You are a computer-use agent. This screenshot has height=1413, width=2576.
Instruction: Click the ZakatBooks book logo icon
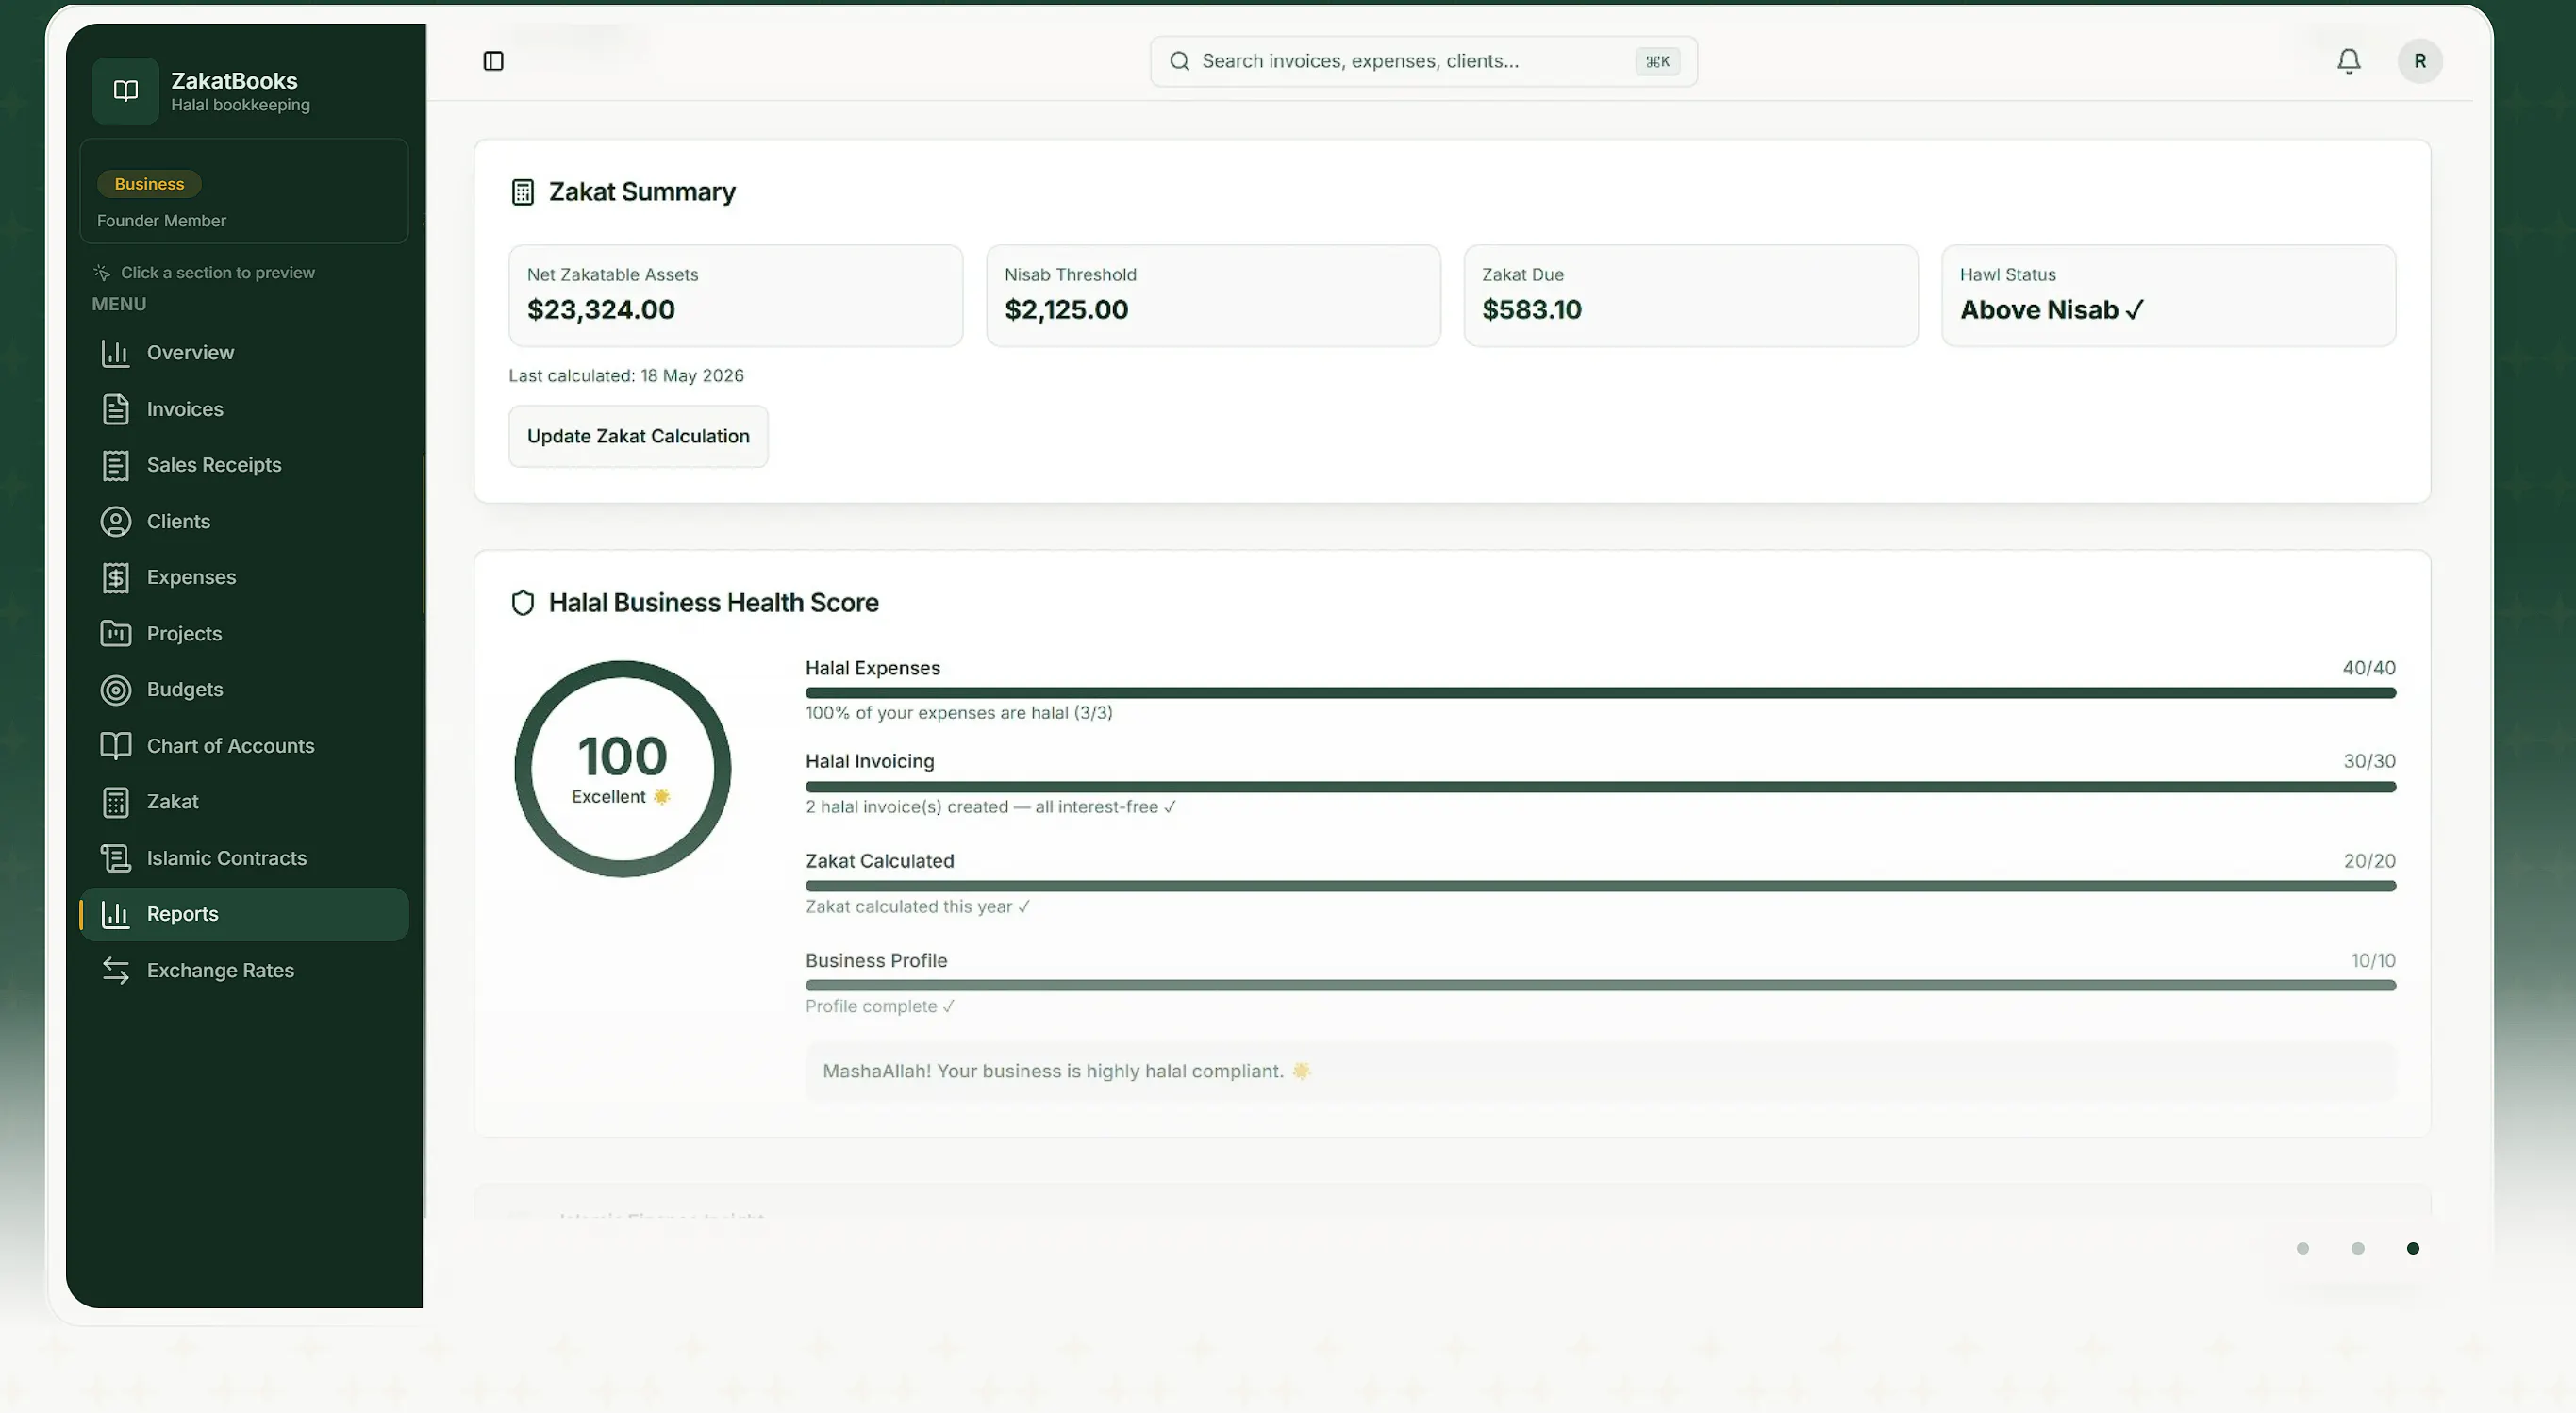point(125,91)
